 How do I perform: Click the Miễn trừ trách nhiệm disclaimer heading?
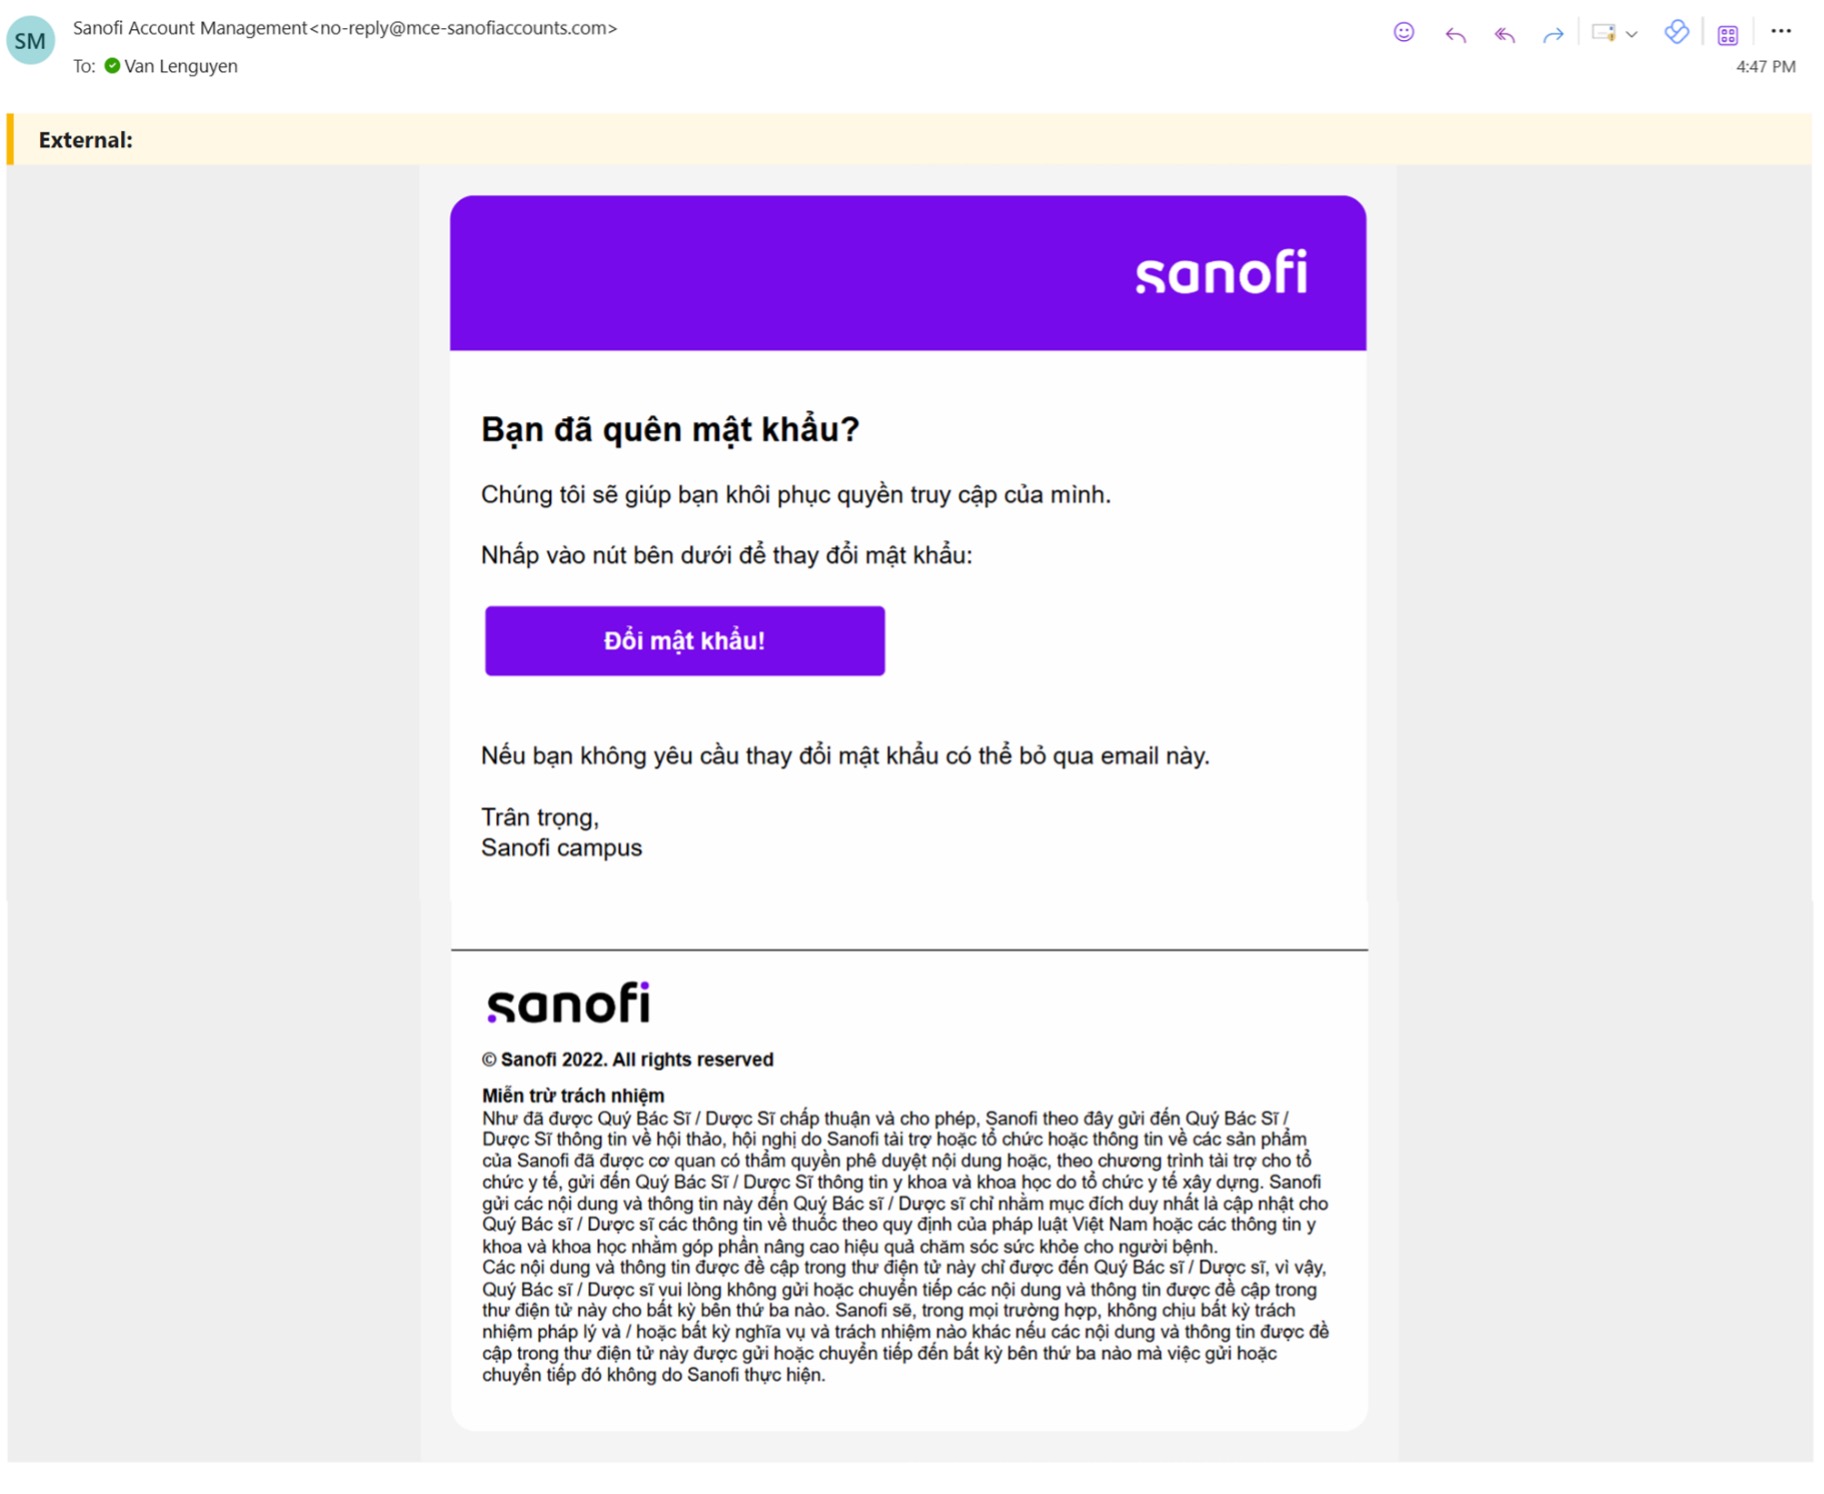pos(573,1095)
